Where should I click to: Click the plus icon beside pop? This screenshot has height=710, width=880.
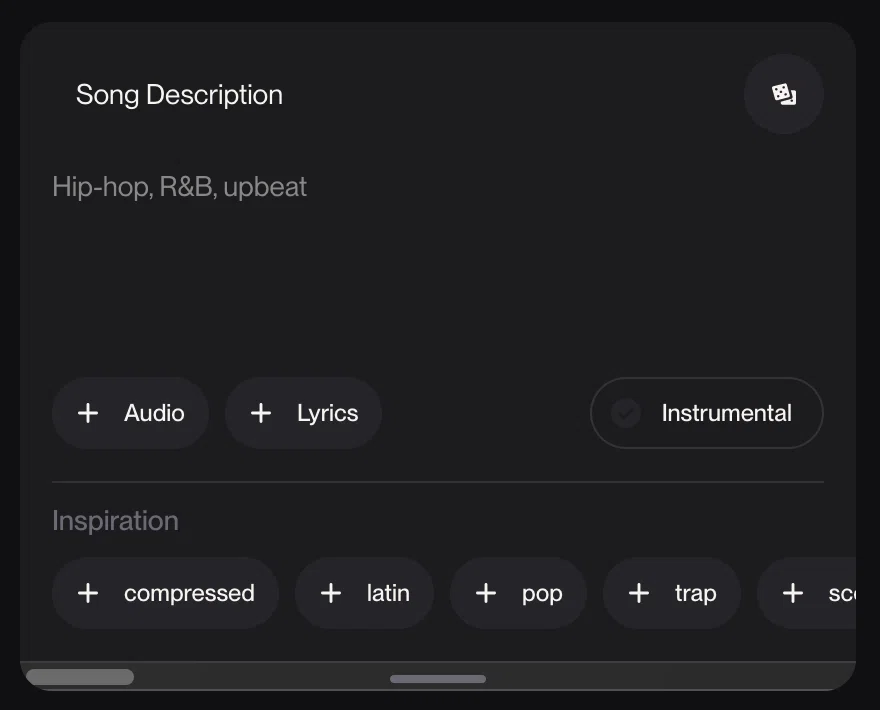click(x=486, y=593)
